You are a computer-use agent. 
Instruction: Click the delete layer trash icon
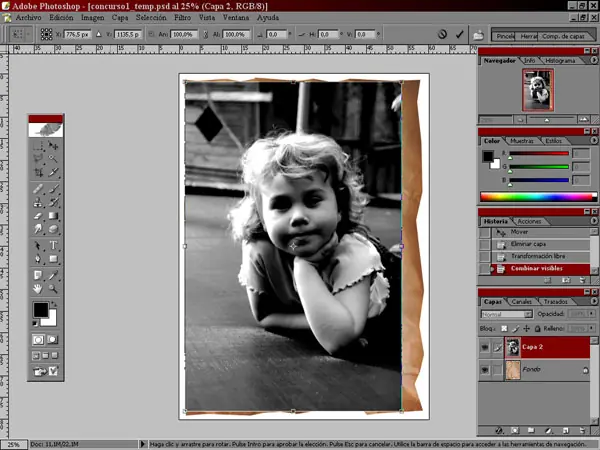(x=584, y=431)
